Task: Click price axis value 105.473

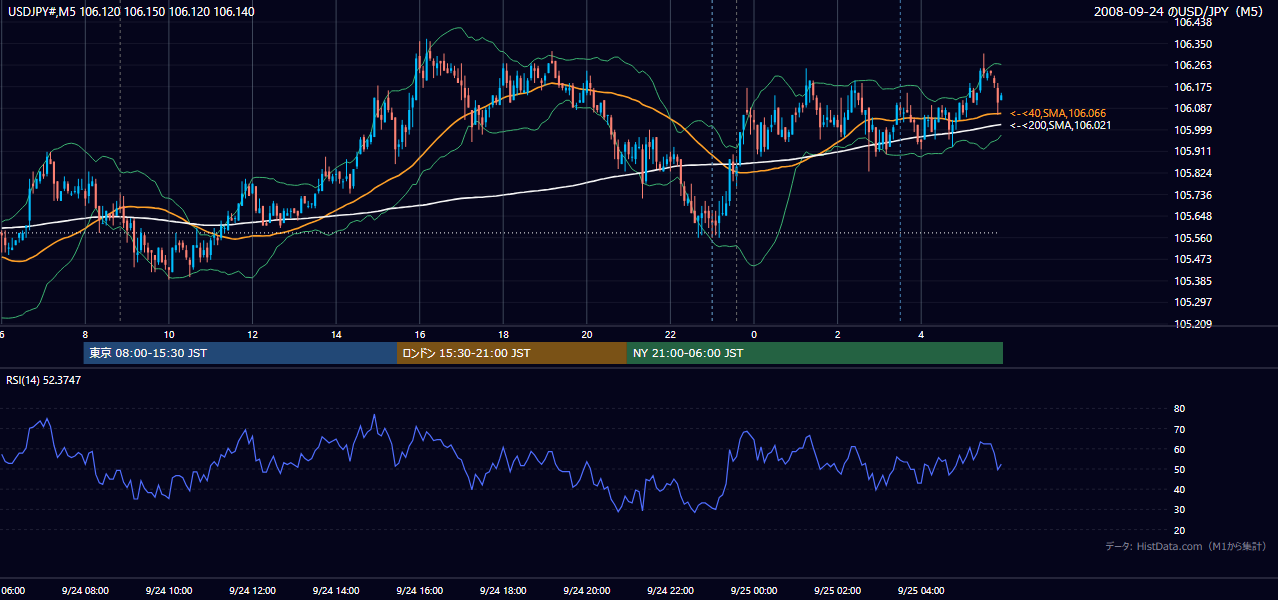Action: 1193,259
